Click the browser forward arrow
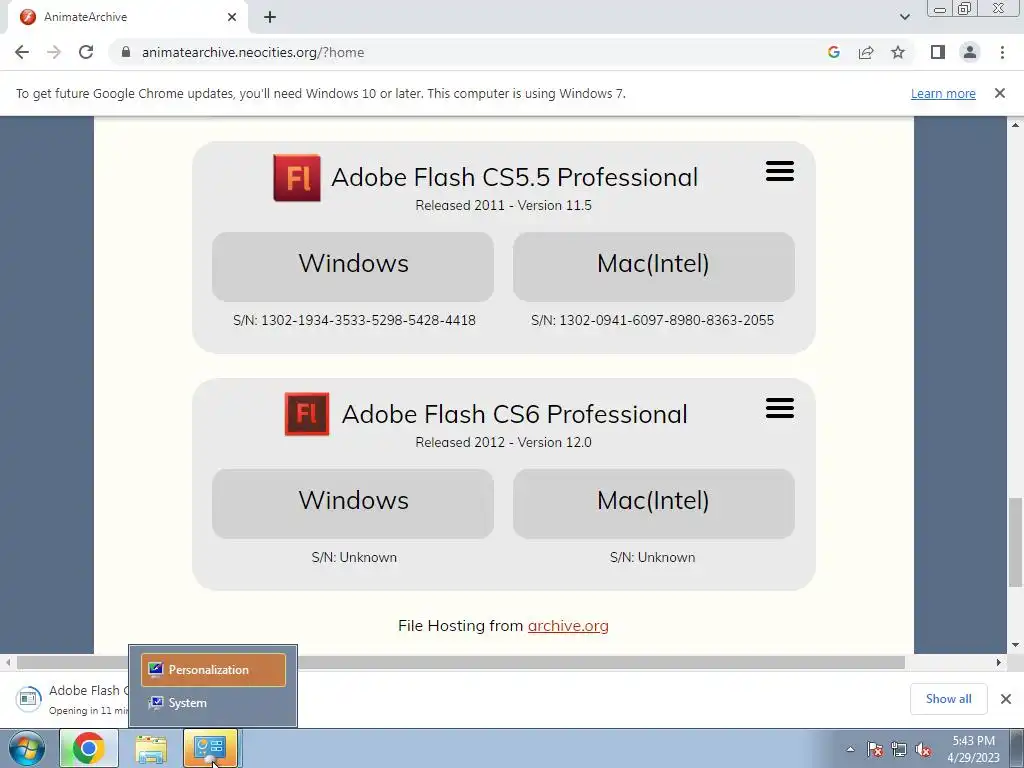 (x=54, y=52)
